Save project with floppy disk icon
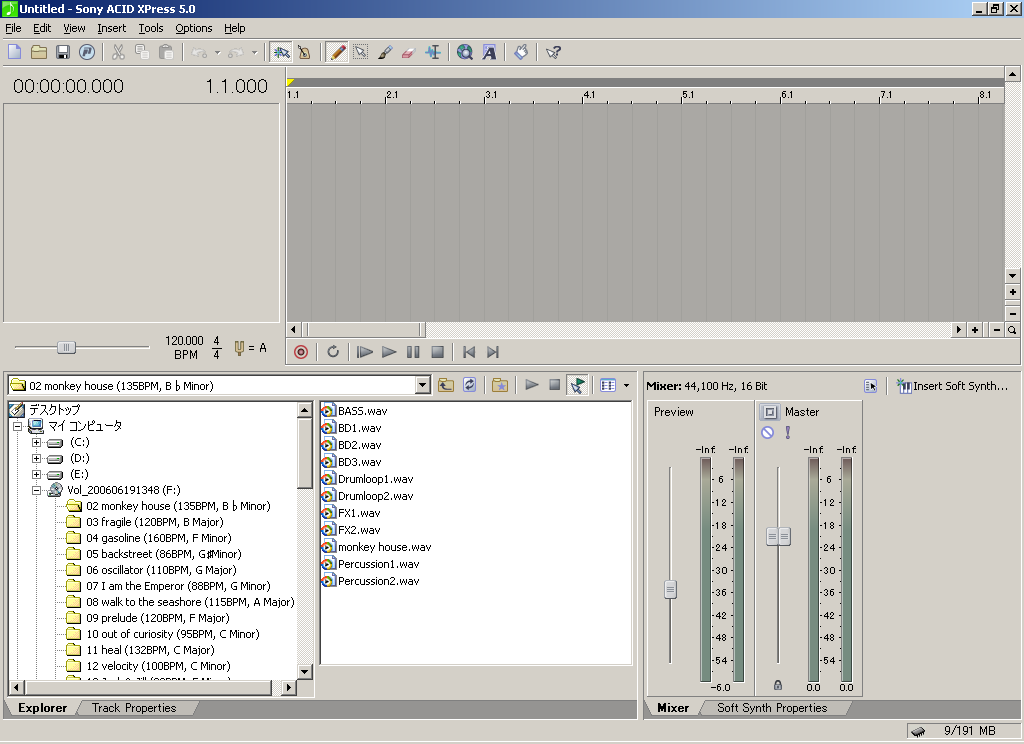1024x744 pixels. [x=63, y=52]
